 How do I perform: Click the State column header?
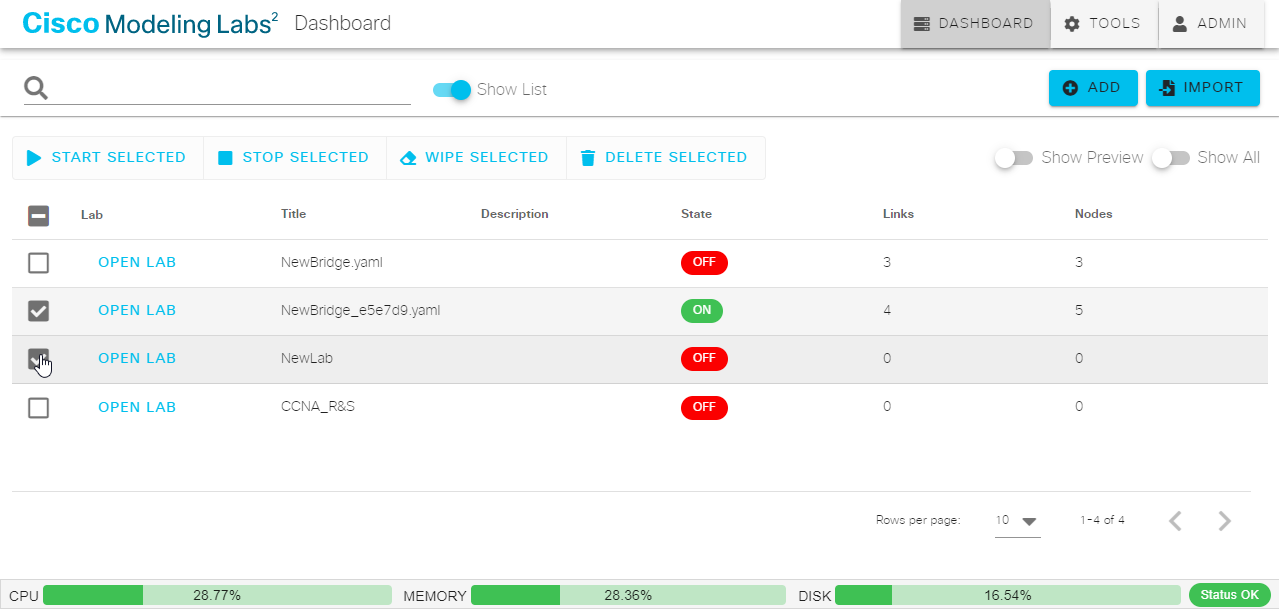(x=697, y=214)
